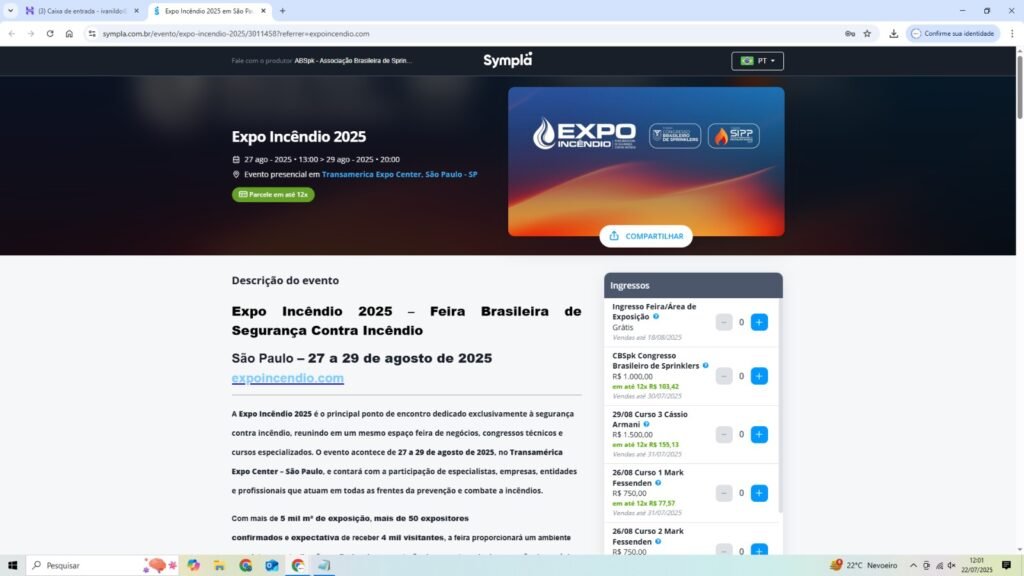The height and width of the screenshot is (576, 1024).
Task: Open the browser downloads icon
Action: (x=893, y=33)
